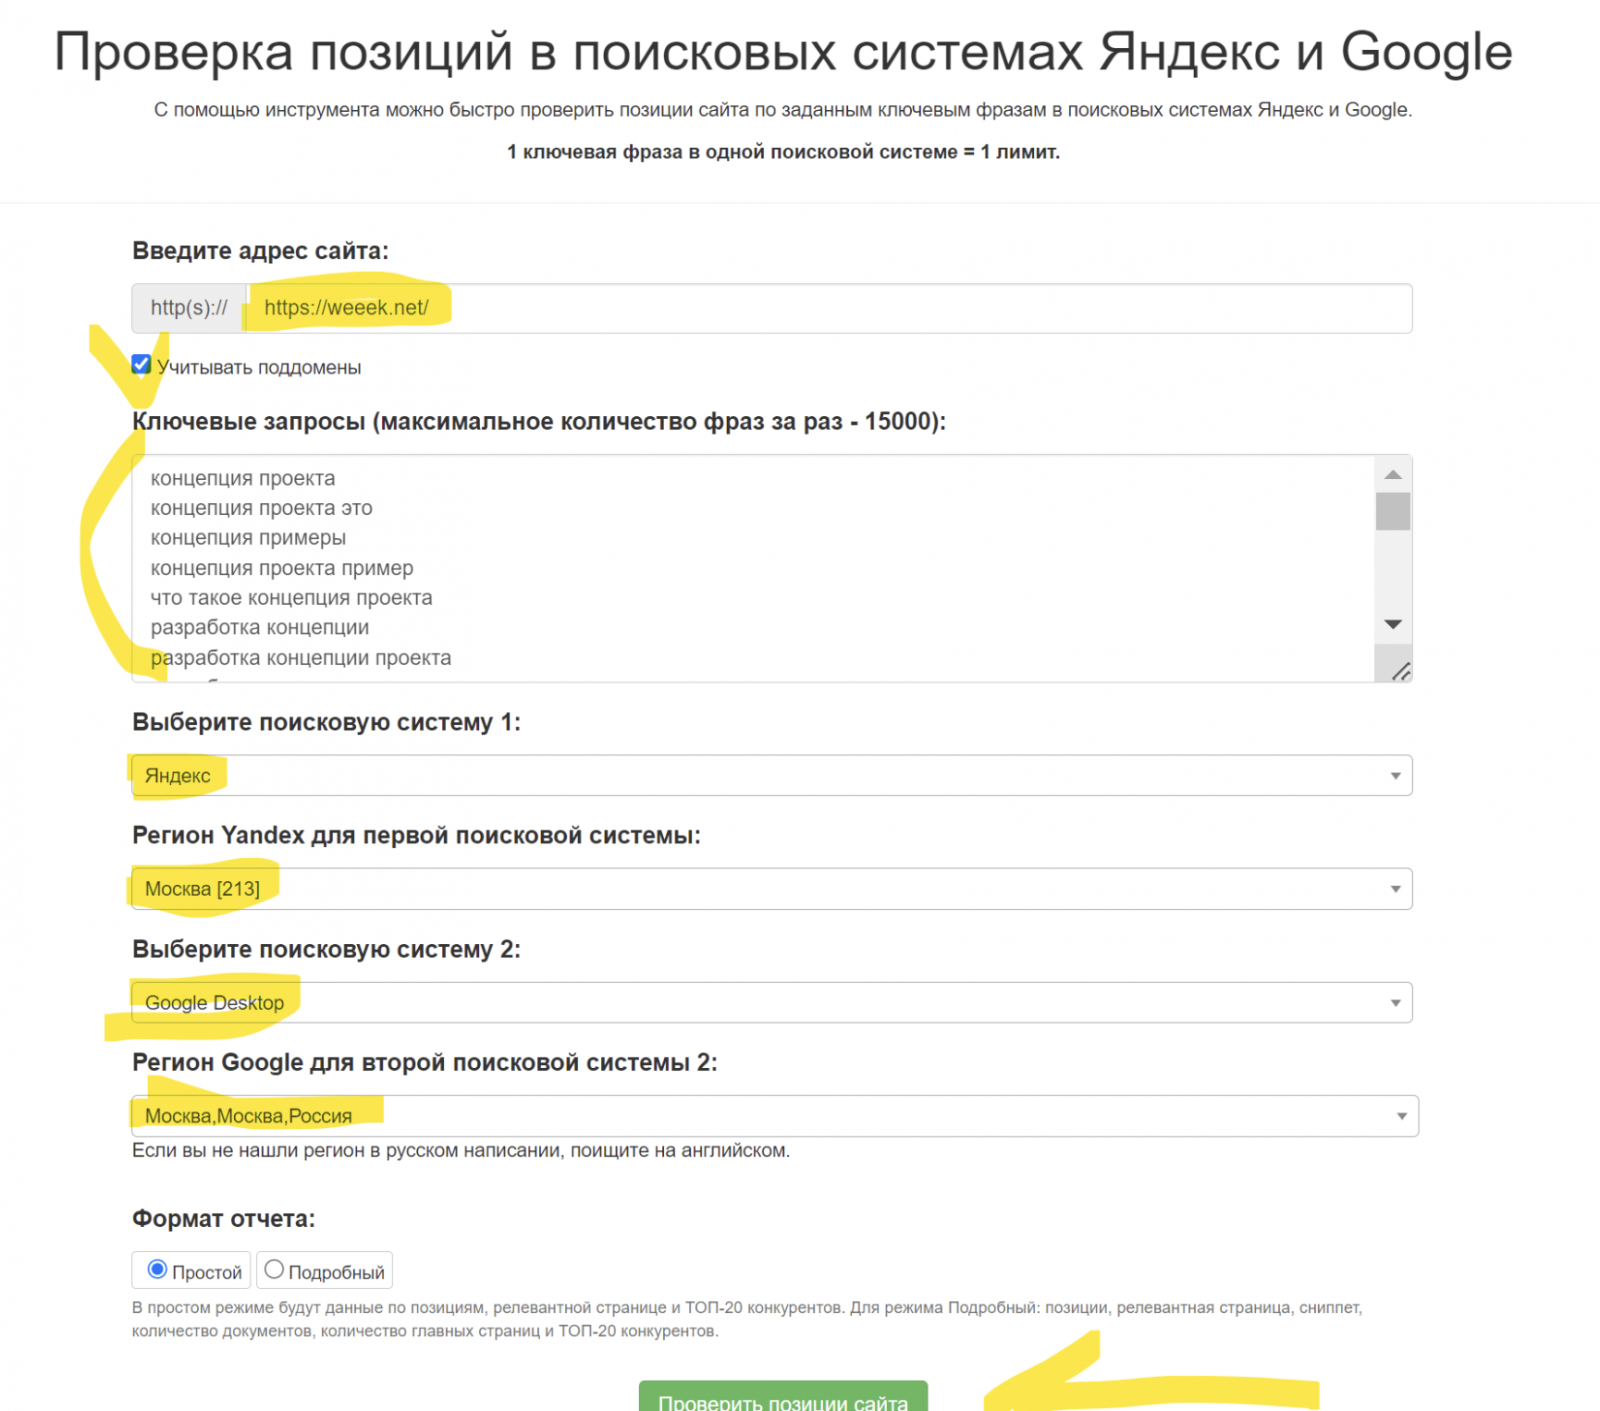Click the keyword line концепция проекта это

coord(261,508)
